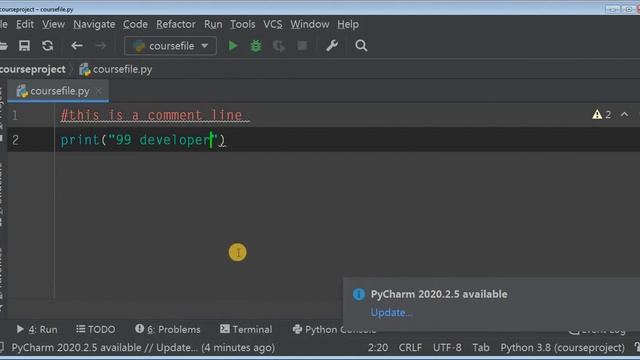Open Search Everywhere magnifier icon

pyautogui.click(x=361, y=46)
